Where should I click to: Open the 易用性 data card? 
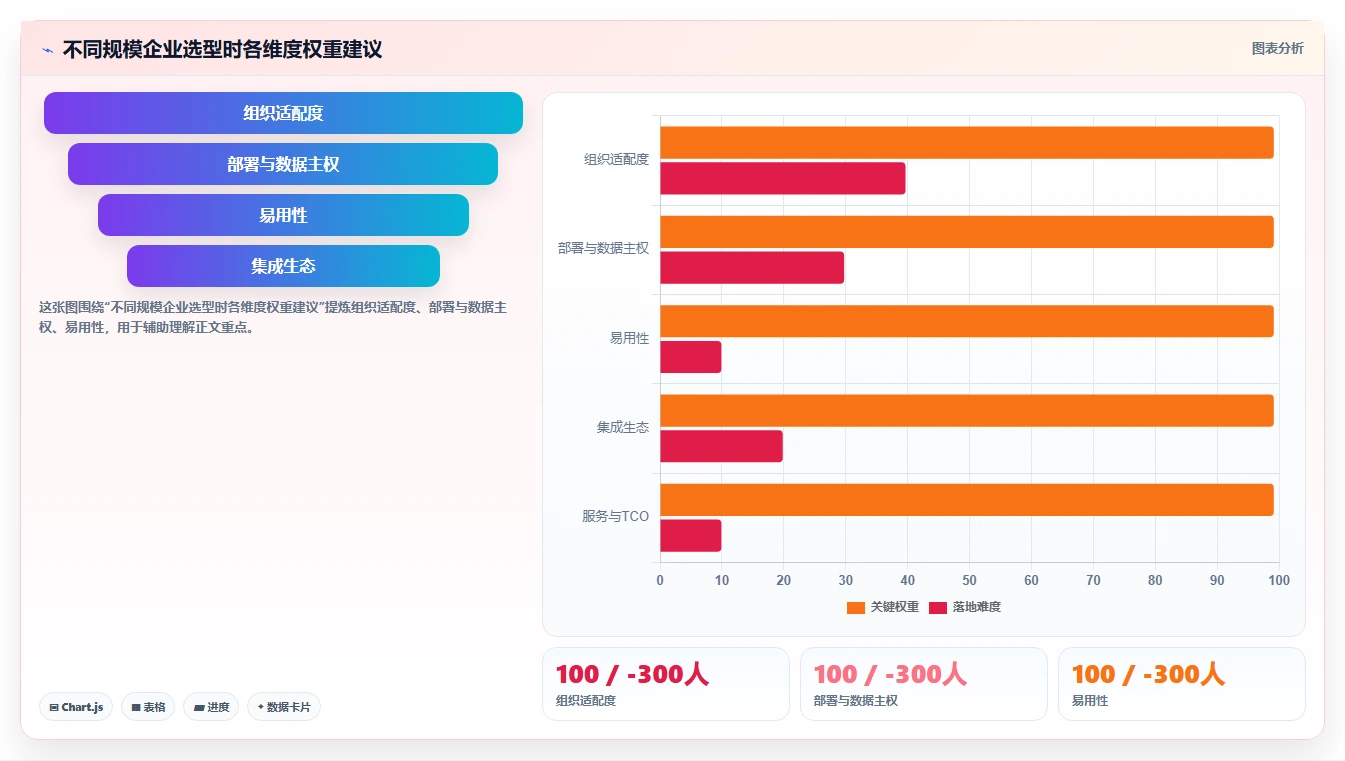[x=1182, y=684]
